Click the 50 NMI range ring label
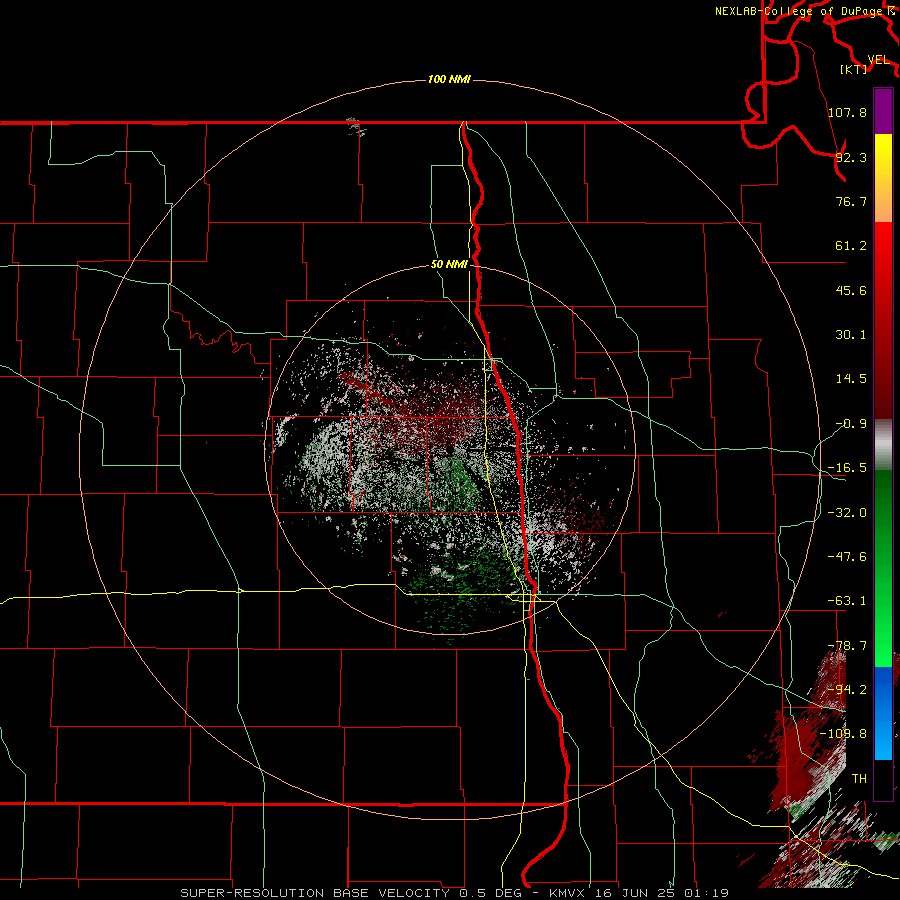The image size is (900, 900). 449,265
